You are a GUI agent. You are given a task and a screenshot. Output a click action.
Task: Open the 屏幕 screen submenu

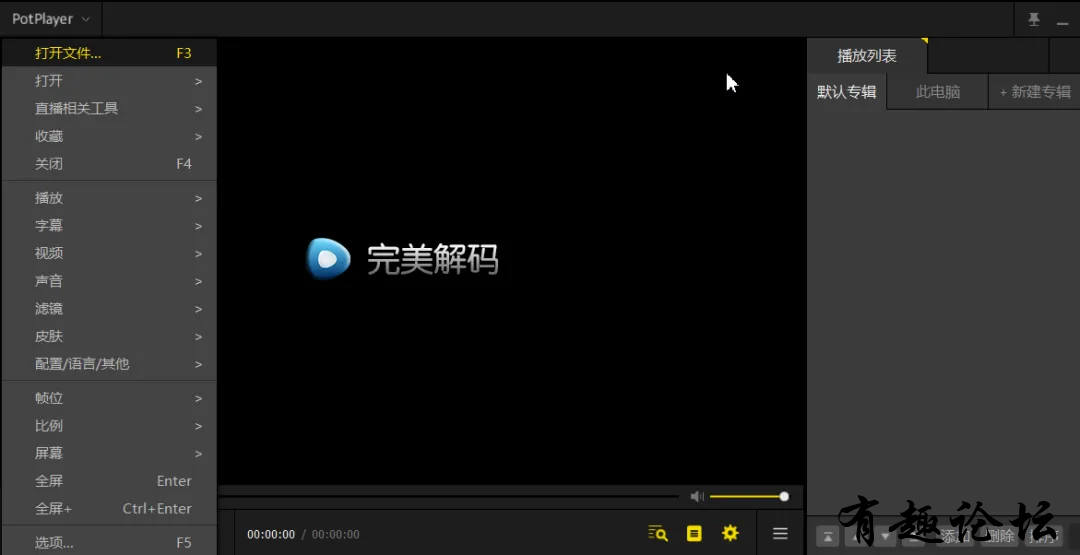[x=110, y=453]
